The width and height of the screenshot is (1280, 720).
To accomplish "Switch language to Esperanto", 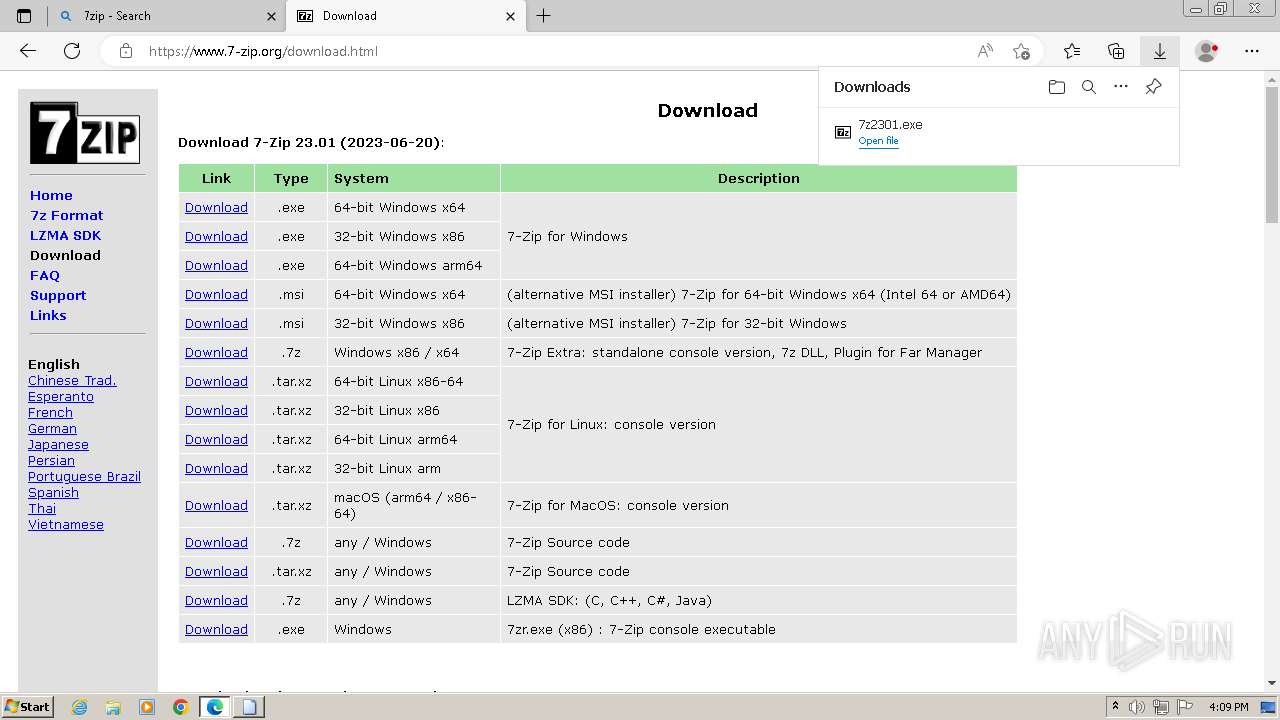I will coord(61,396).
